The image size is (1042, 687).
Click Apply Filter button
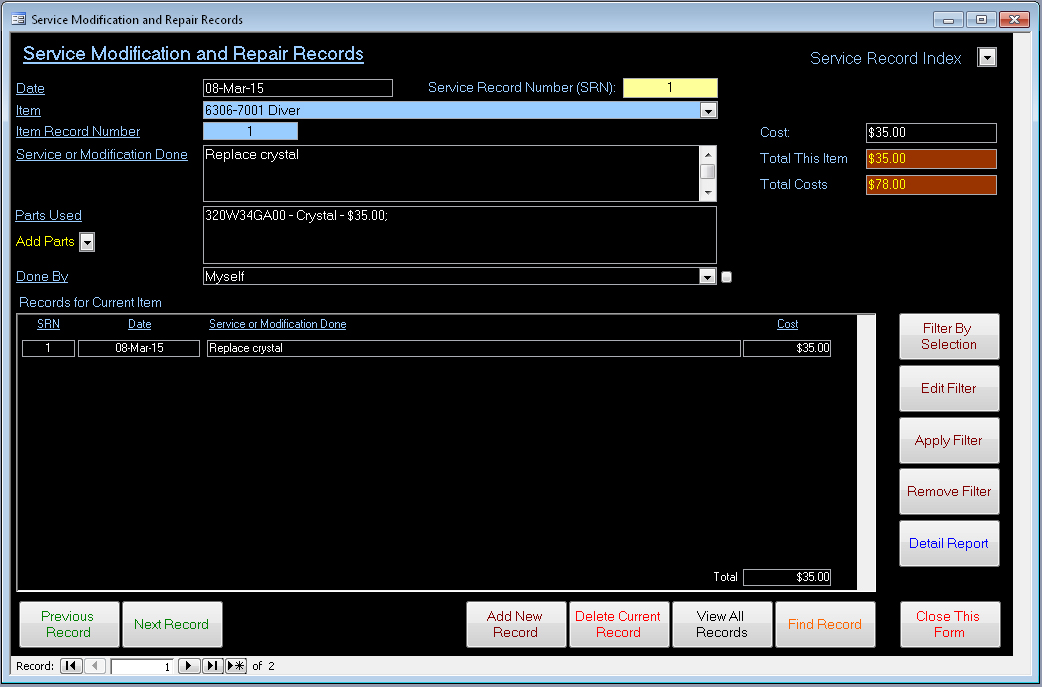point(949,440)
